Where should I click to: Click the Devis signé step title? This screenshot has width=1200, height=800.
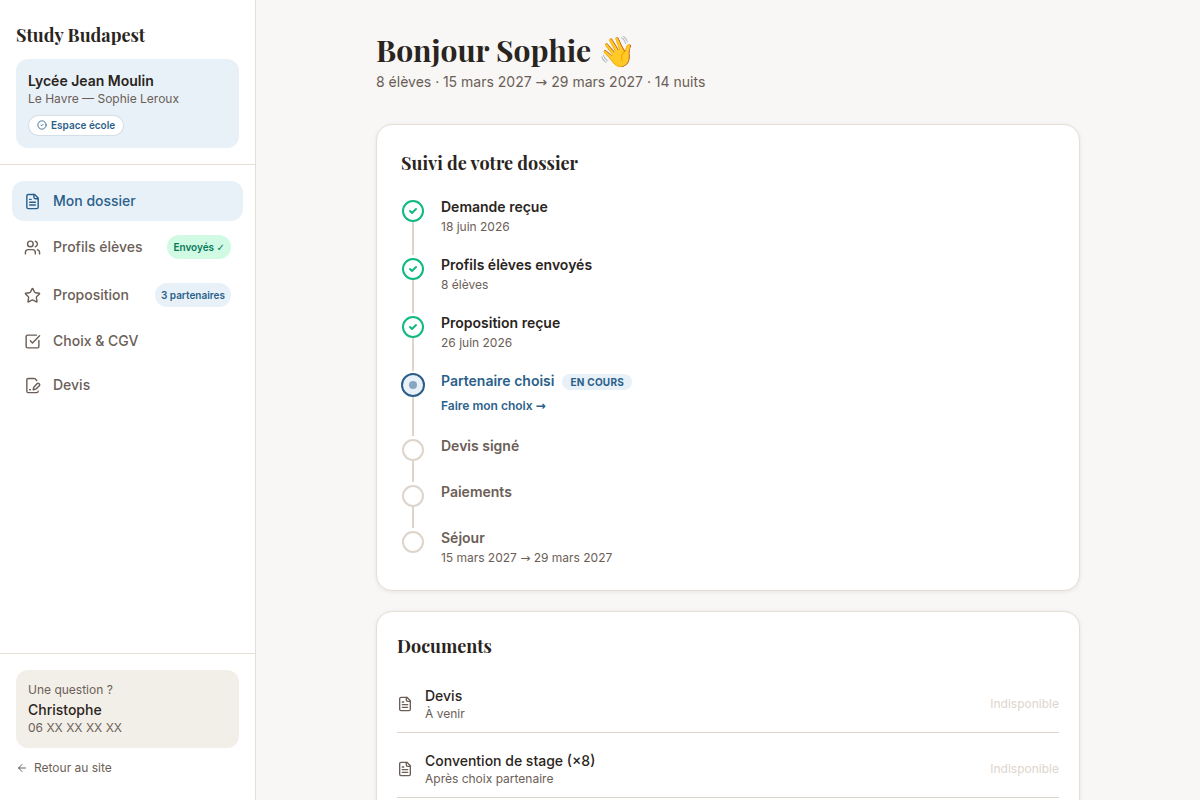click(x=480, y=446)
